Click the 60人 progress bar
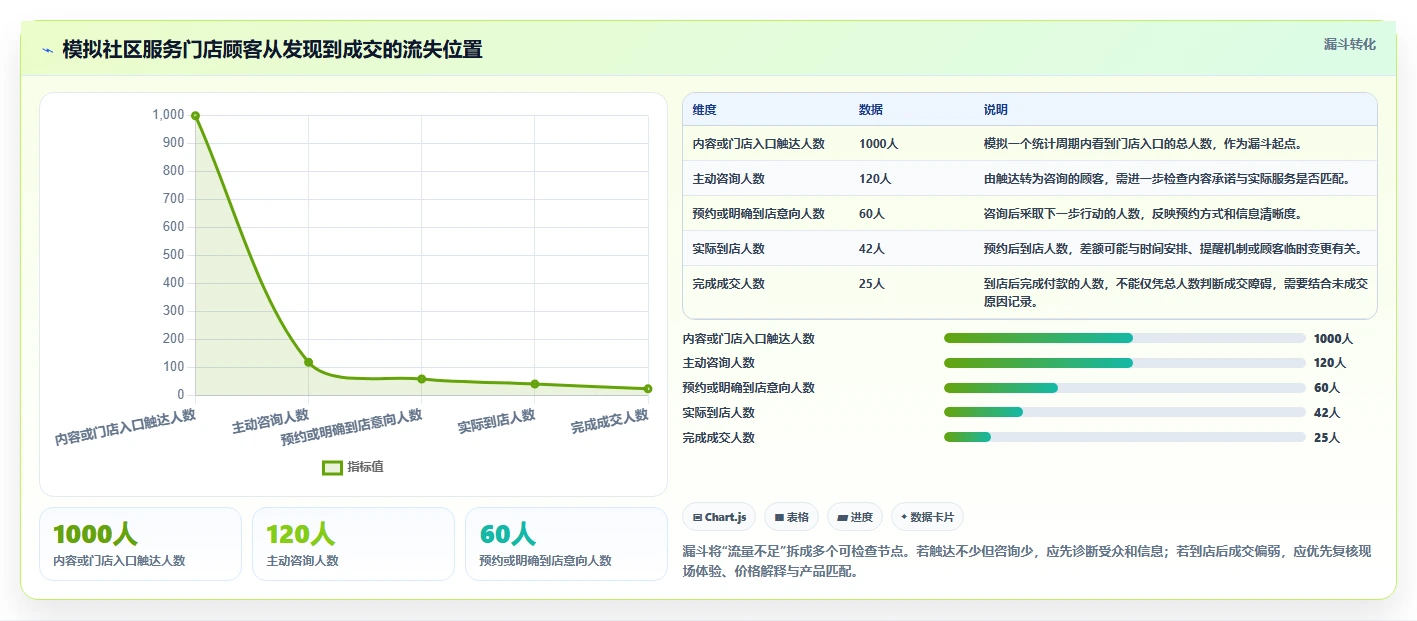 (1125, 388)
